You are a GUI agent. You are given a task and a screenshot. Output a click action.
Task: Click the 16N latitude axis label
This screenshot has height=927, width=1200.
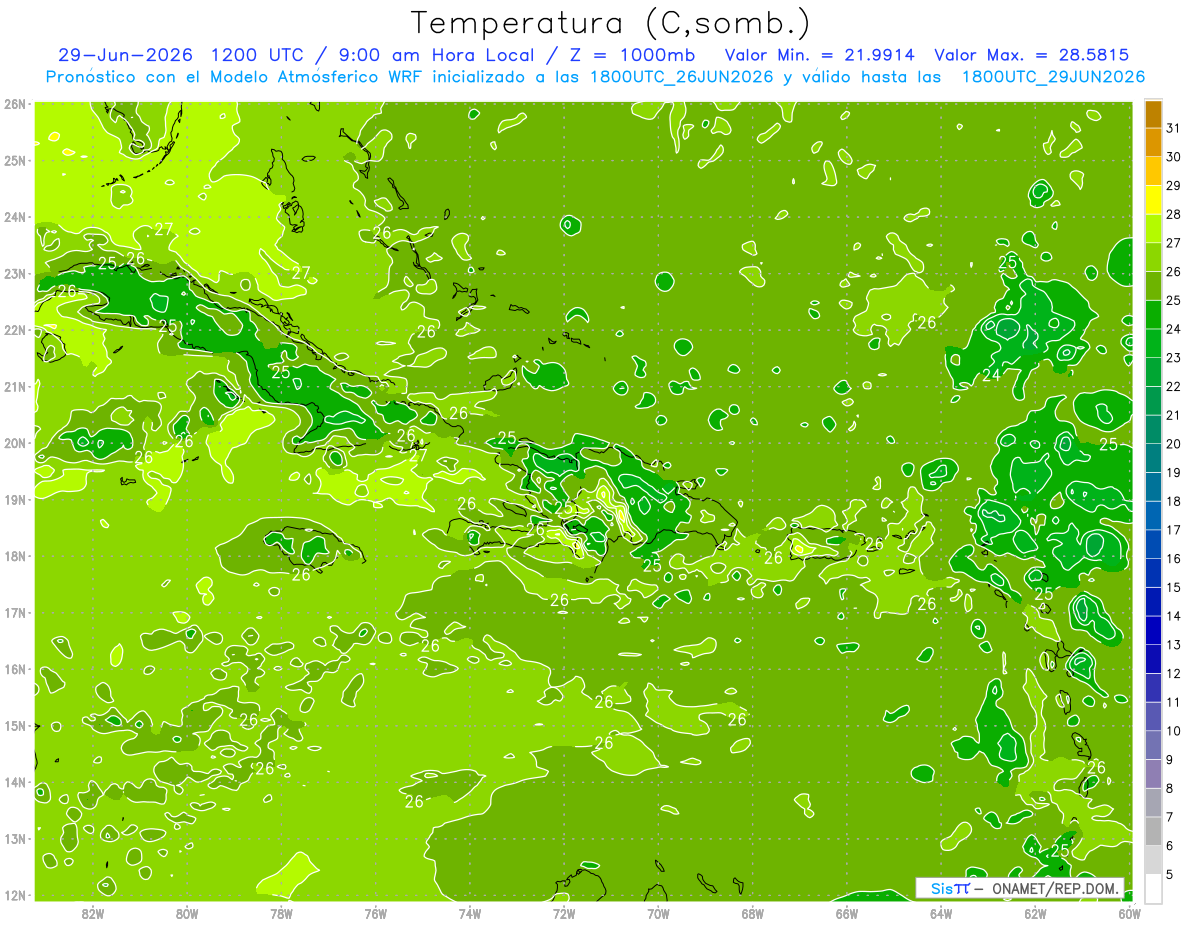coord(15,669)
